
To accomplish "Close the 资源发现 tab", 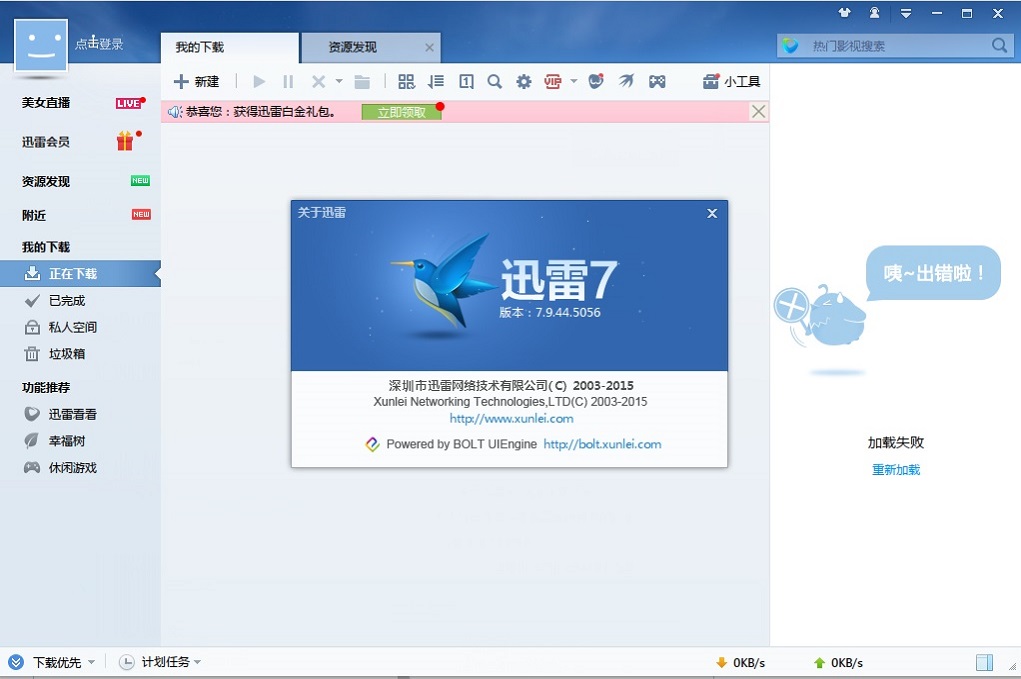I will 429,48.
